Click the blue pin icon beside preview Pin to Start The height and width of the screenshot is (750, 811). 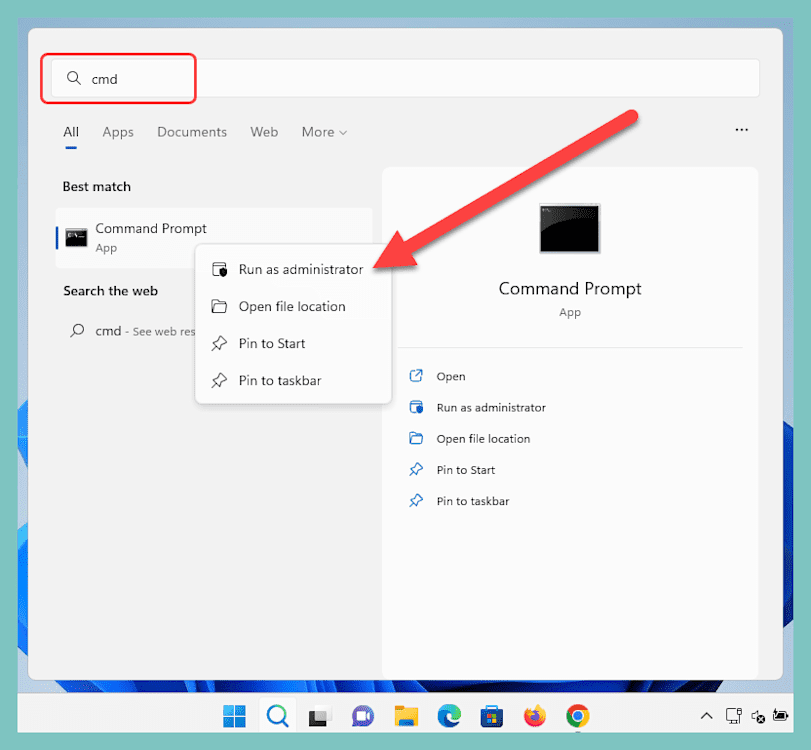pos(416,470)
